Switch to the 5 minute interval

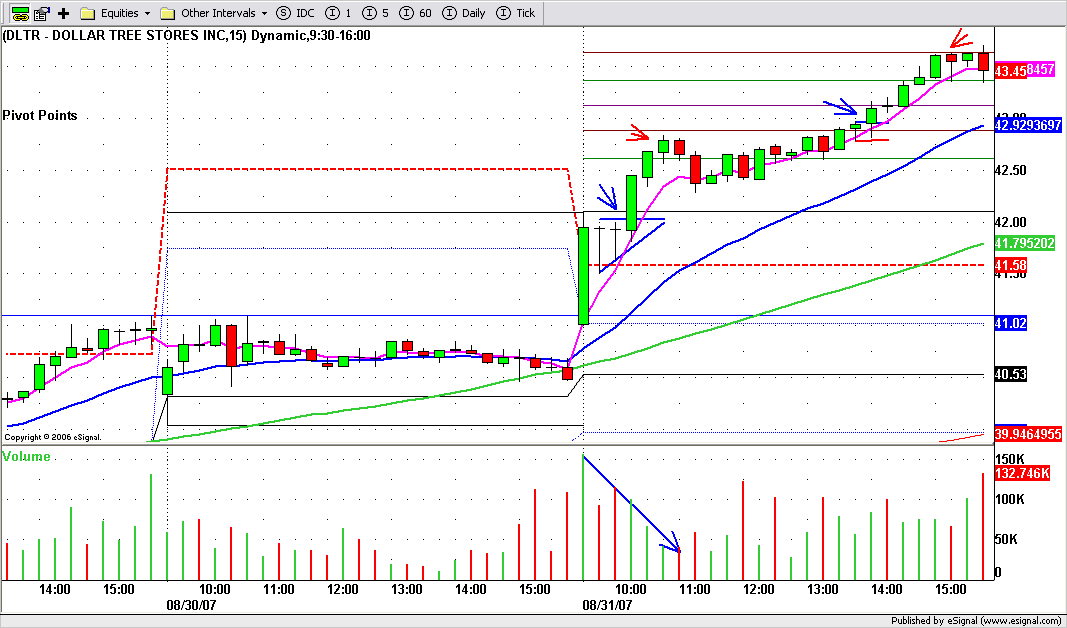(x=375, y=13)
